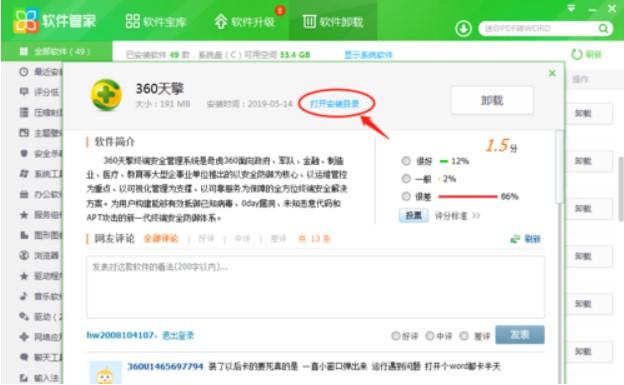Viewport: 624px width, 385px height.
Task: Select the 一般 rating radio button
Action: [406, 179]
